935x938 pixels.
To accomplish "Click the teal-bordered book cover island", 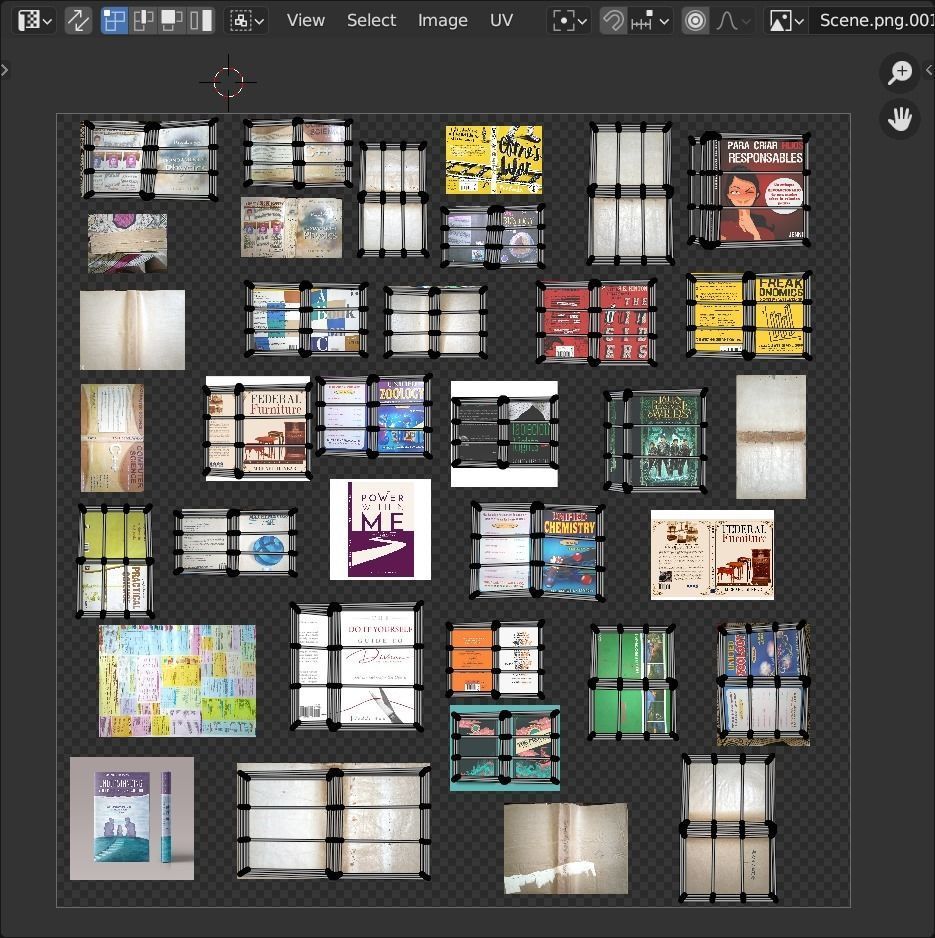I will [x=505, y=748].
